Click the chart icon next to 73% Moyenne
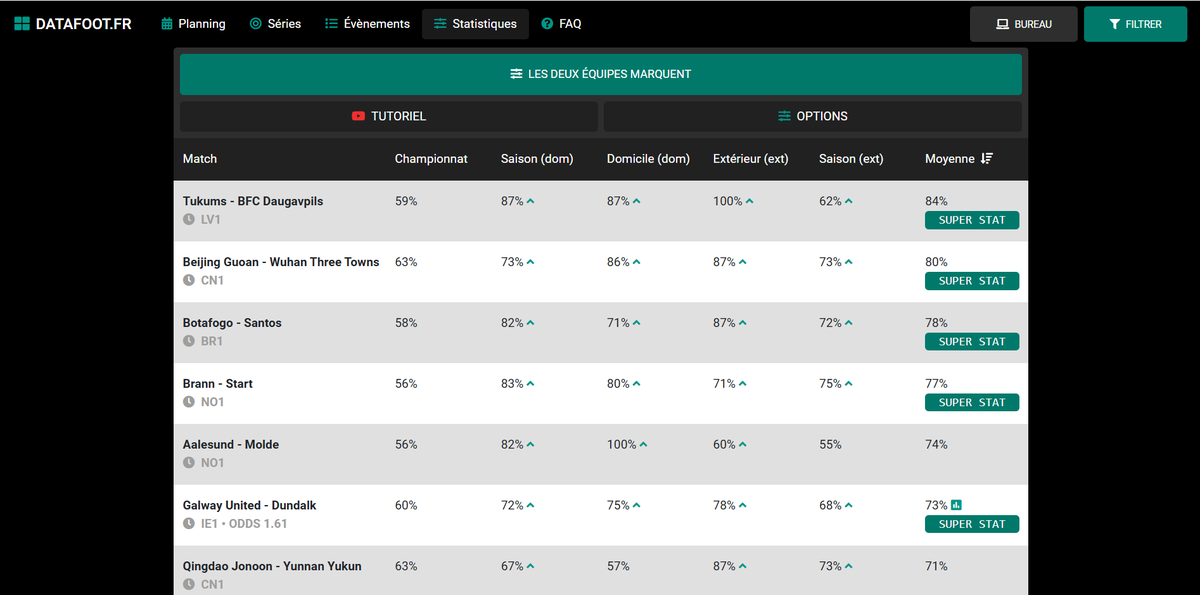 click(x=956, y=505)
